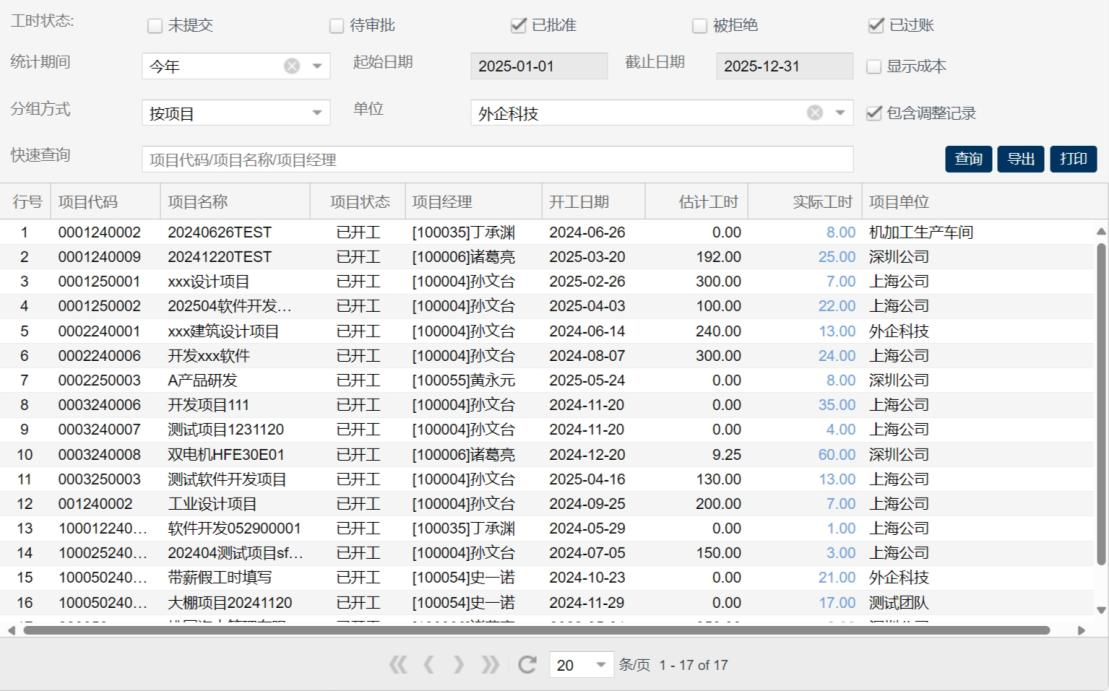The image size is (1109, 691).
Task: Focus the 快速查询 search input field
Action: coord(497,159)
